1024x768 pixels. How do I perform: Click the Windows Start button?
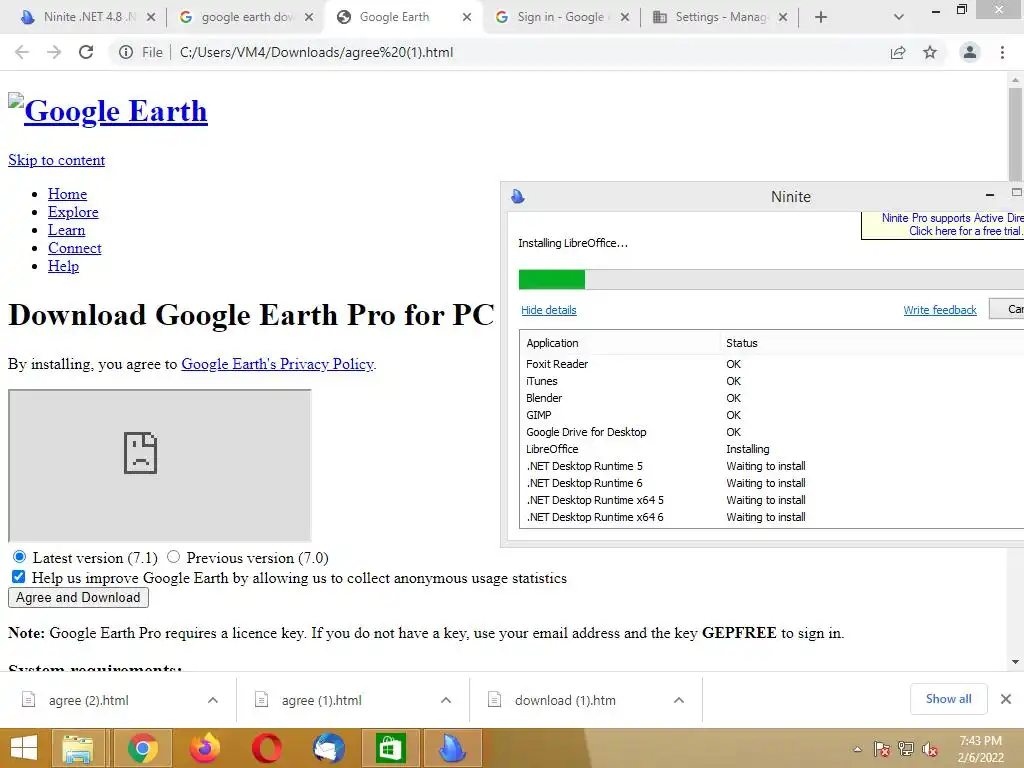pos(24,748)
